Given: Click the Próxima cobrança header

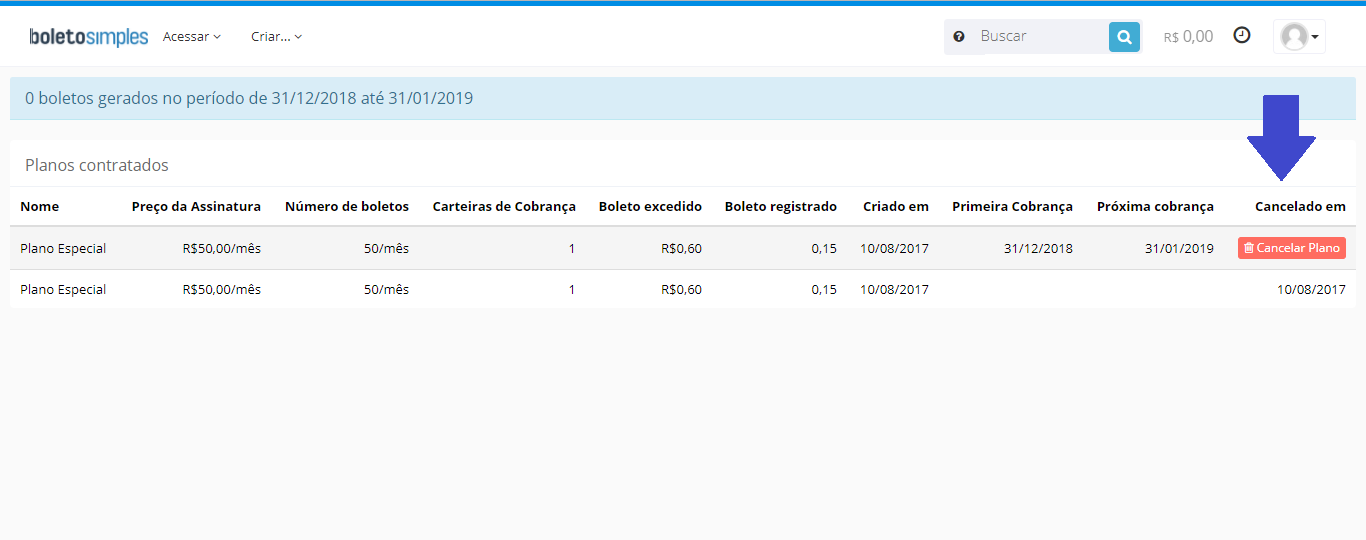Looking at the screenshot, I should [1155, 207].
